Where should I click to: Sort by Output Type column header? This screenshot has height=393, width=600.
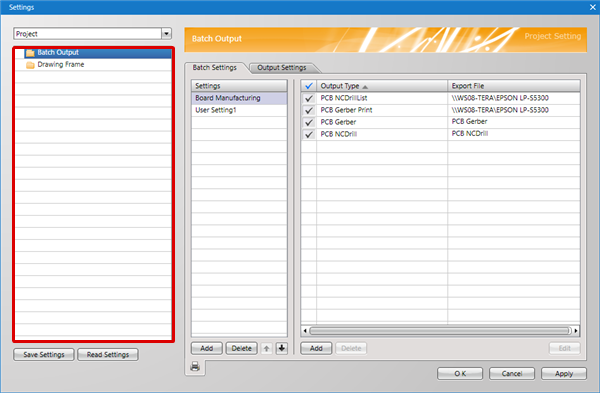click(x=382, y=86)
